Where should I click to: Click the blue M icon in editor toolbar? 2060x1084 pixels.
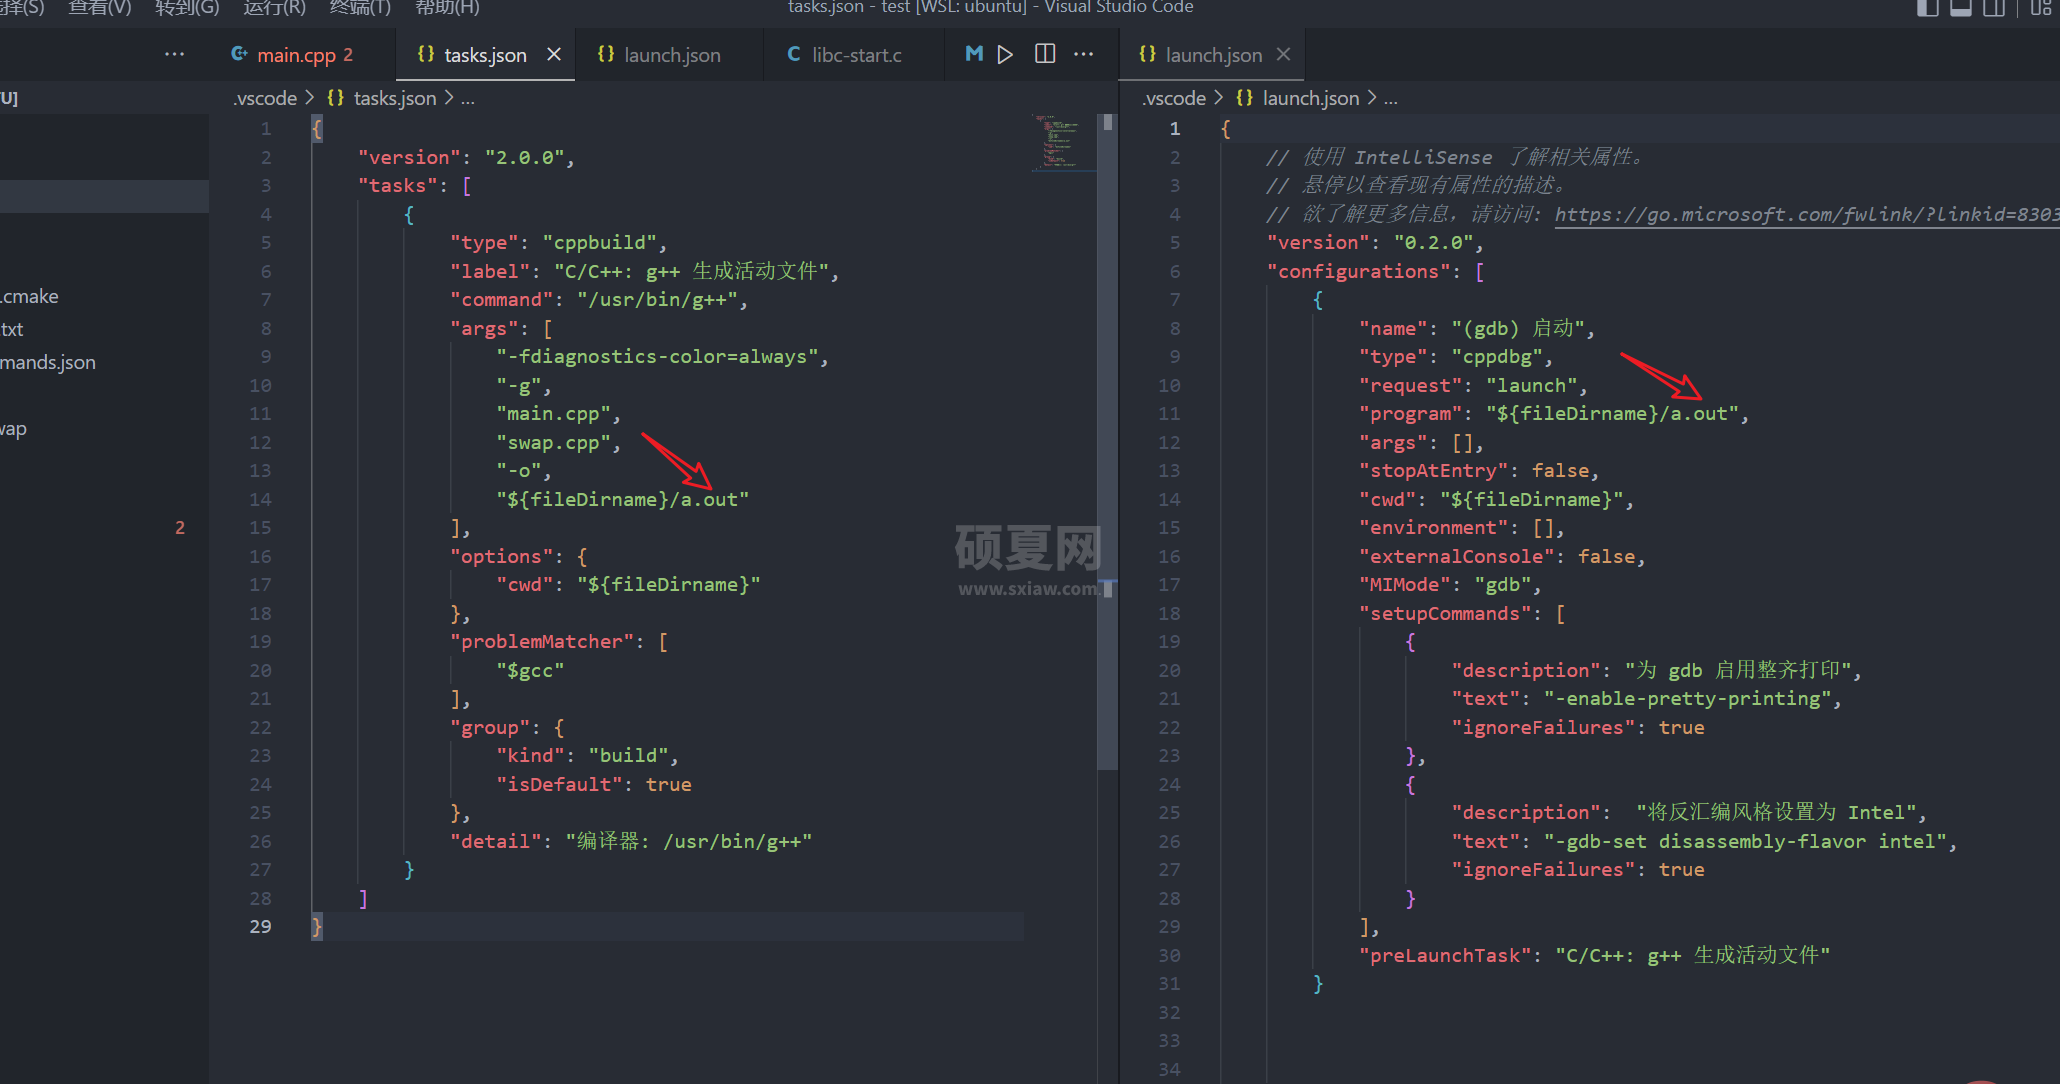point(974,54)
